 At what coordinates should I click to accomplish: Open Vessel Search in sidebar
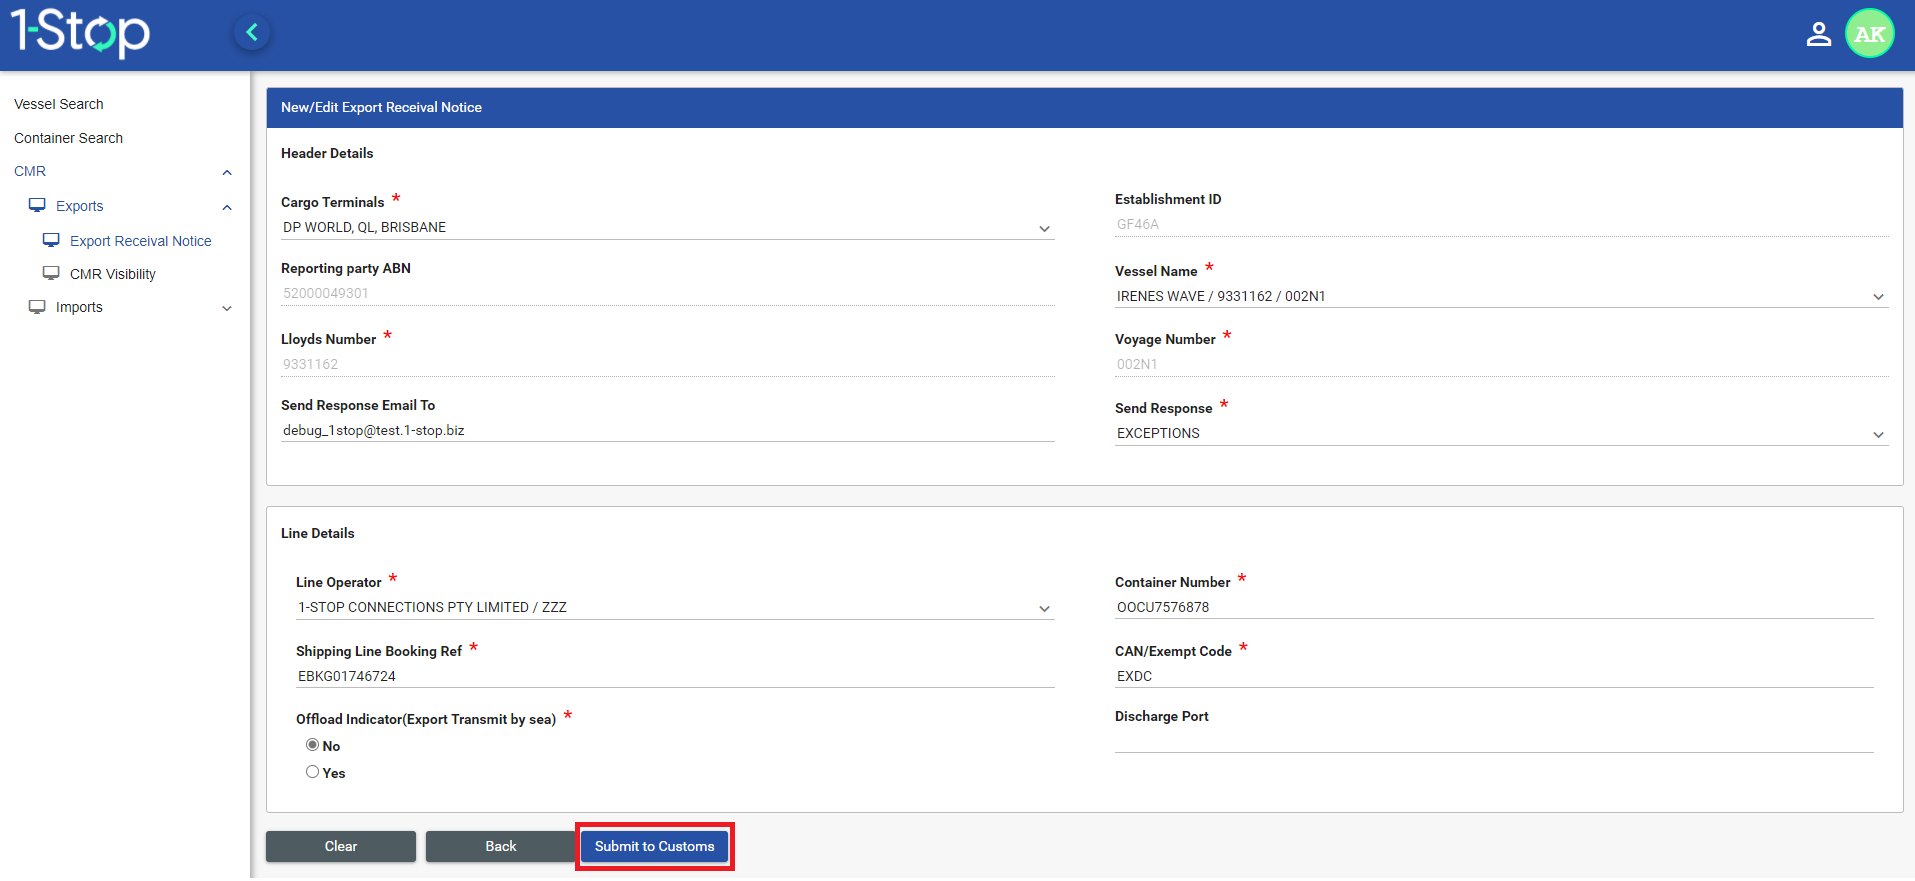(59, 104)
